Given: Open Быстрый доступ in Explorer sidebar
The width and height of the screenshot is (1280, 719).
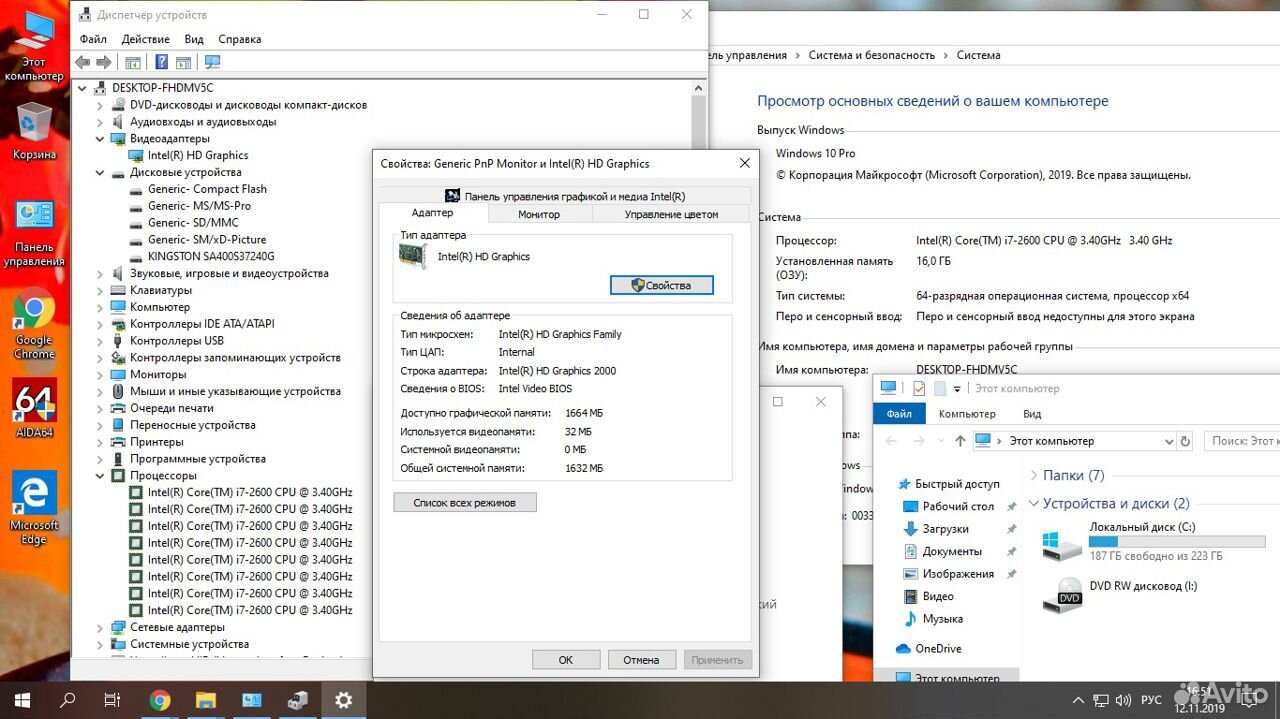Looking at the screenshot, I should point(957,483).
